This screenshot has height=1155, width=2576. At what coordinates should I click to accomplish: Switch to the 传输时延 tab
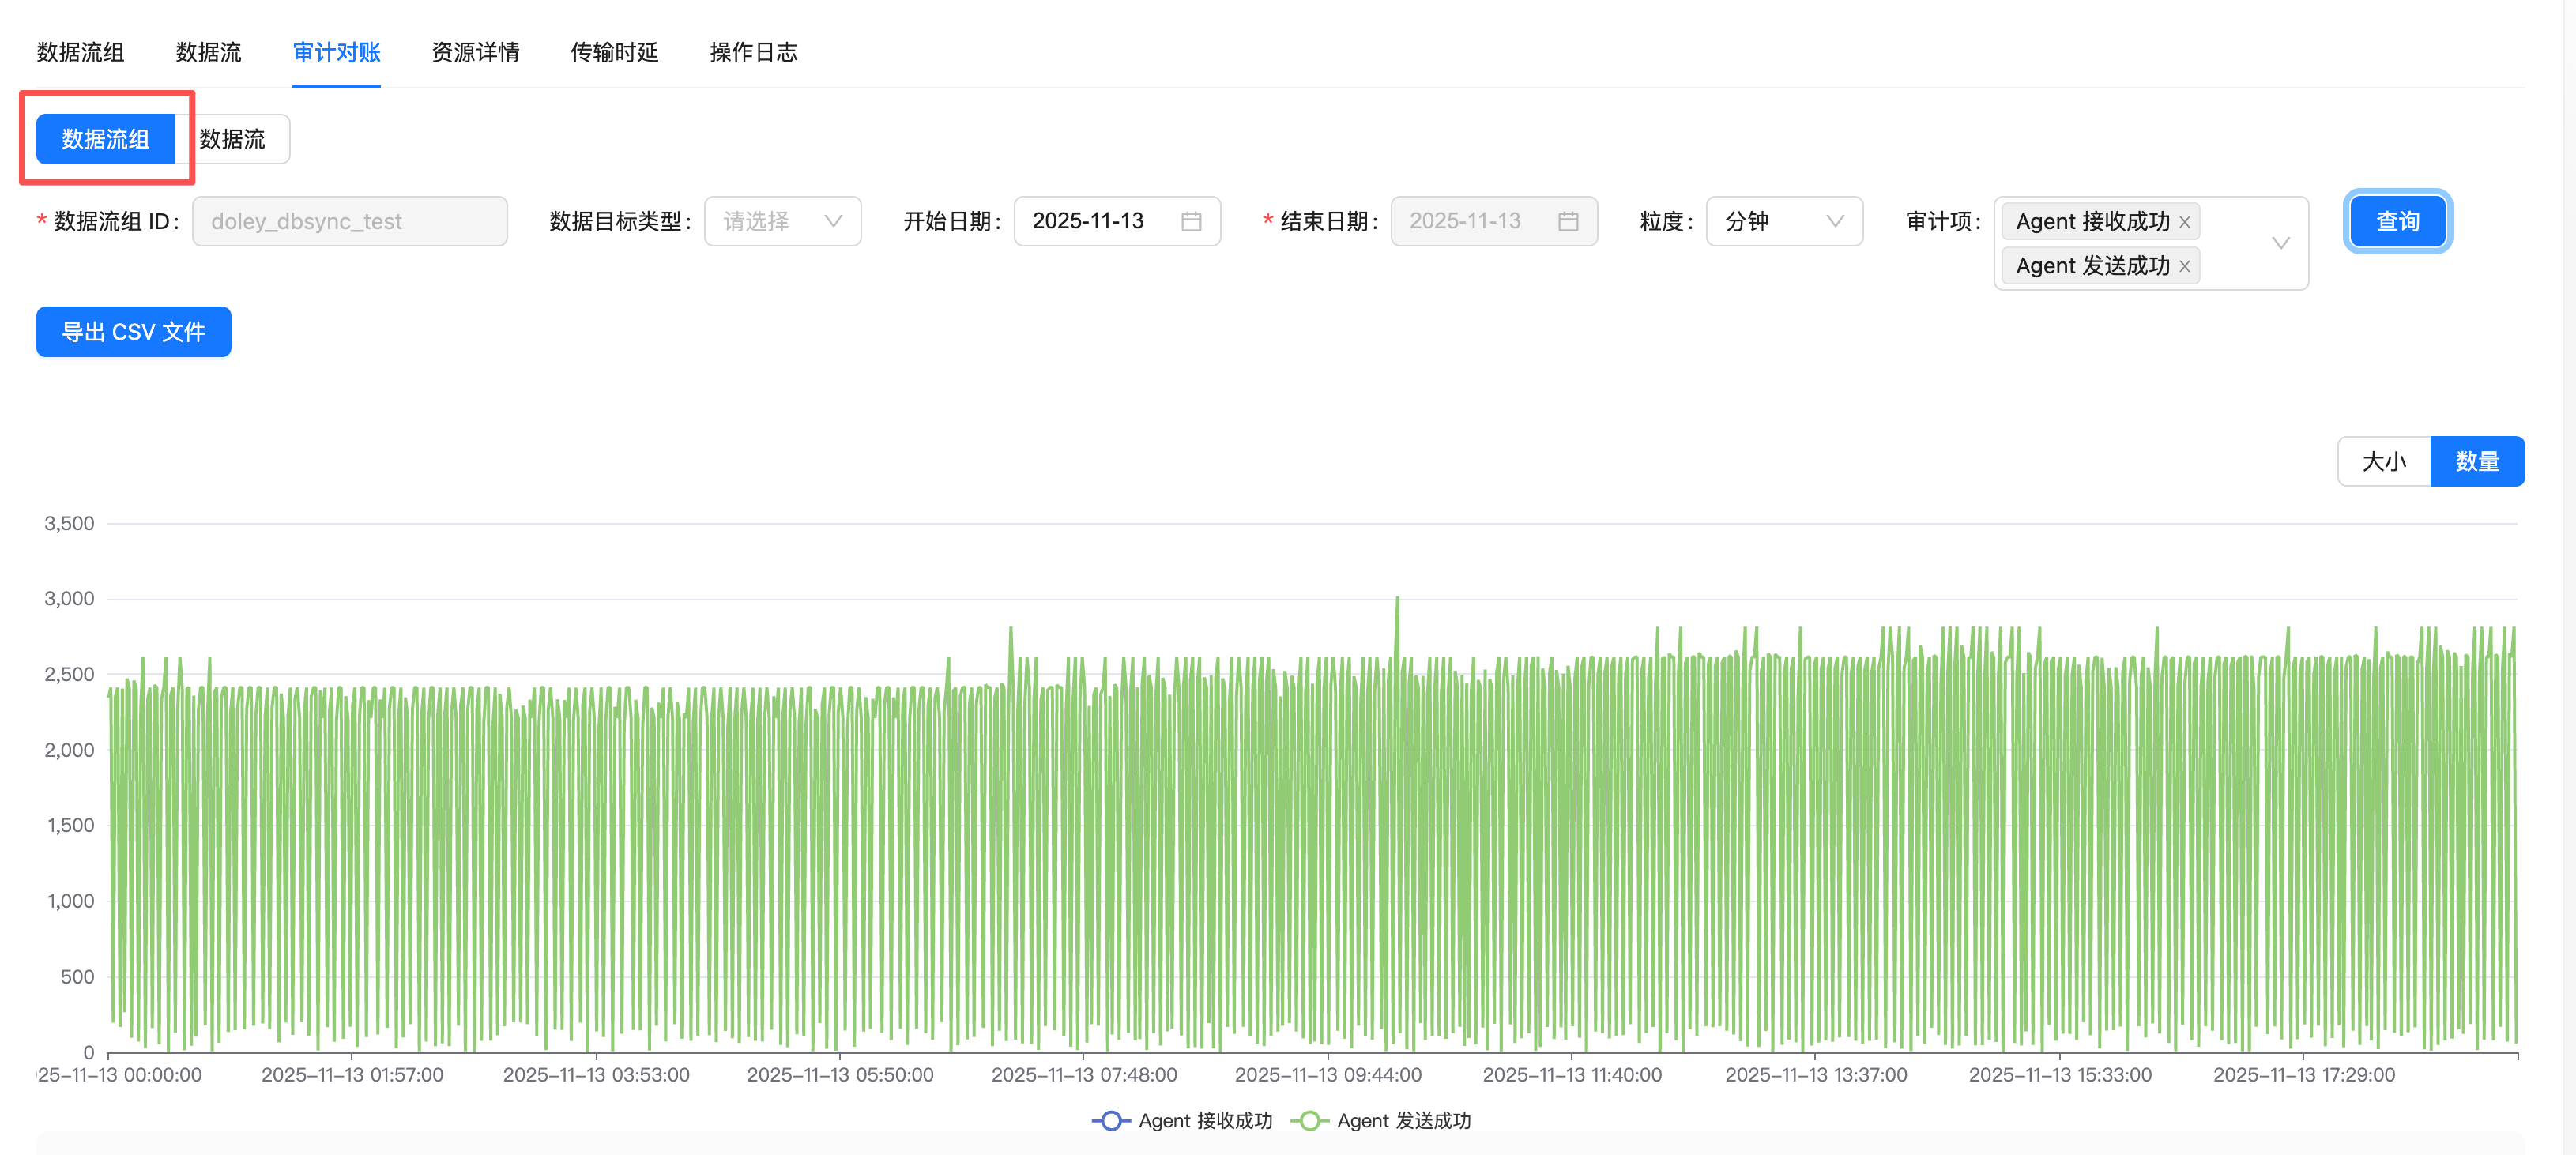click(x=614, y=52)
